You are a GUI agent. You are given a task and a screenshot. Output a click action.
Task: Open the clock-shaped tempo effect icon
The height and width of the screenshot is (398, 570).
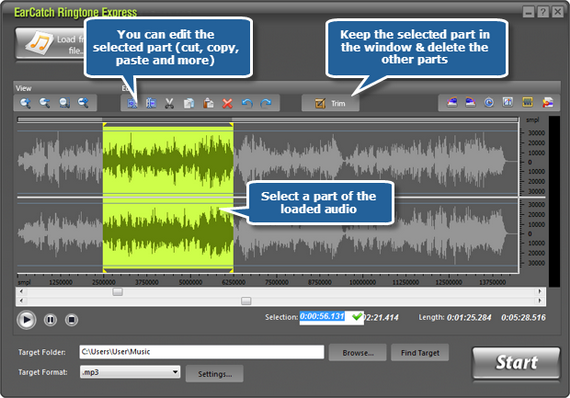(x=489, y=102)
